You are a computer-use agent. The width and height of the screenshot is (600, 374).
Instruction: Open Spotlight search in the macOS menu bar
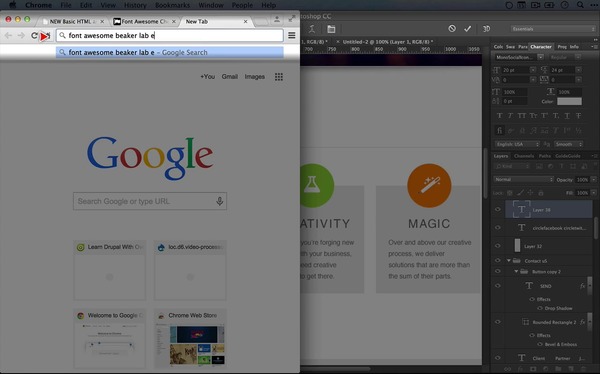(x=580, y=5)
